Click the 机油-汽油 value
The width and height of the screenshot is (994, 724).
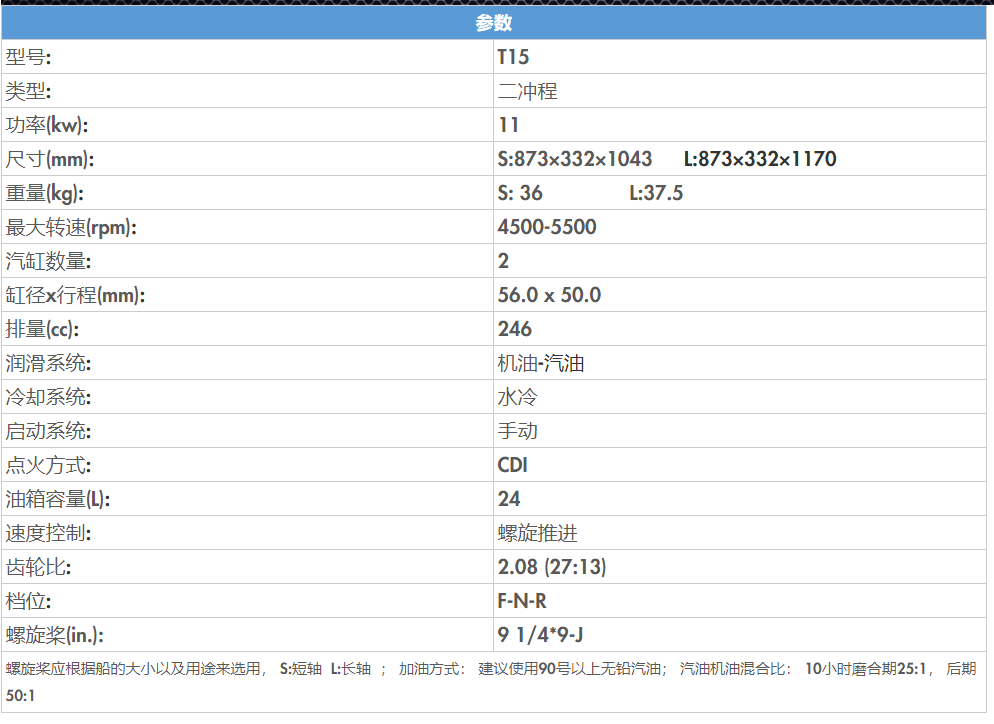click(541, 363)
